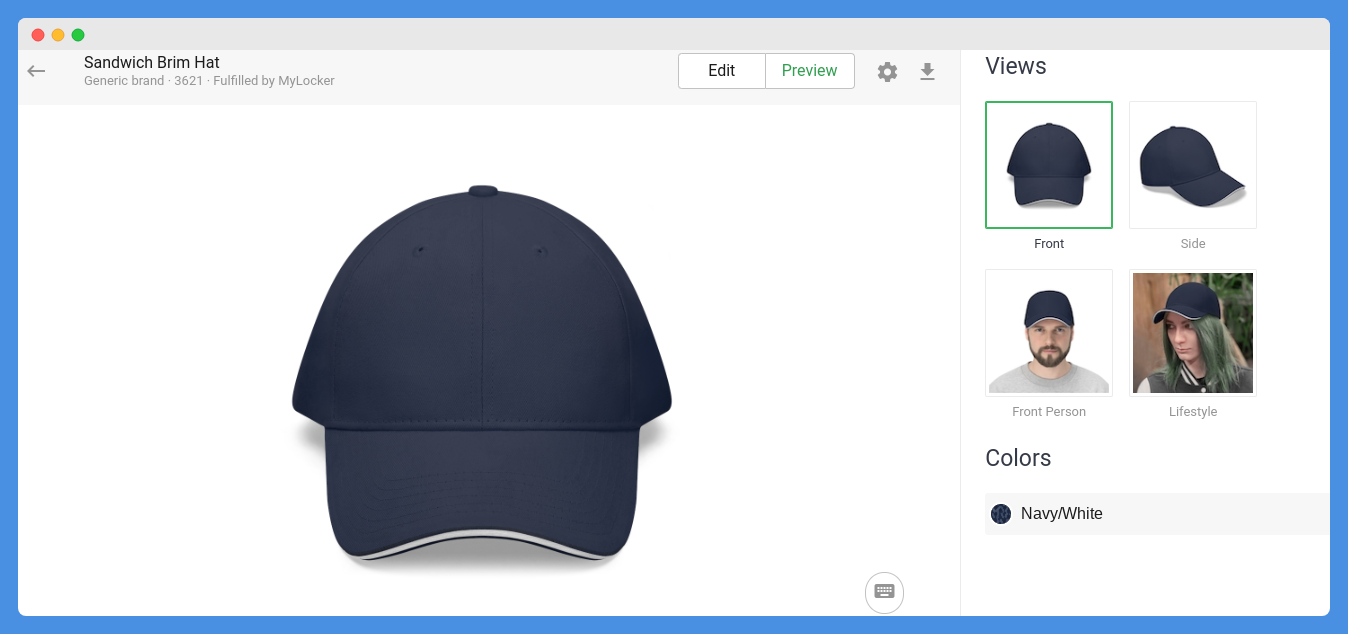Maximize the window with the green button

click(x=78, y=35)
